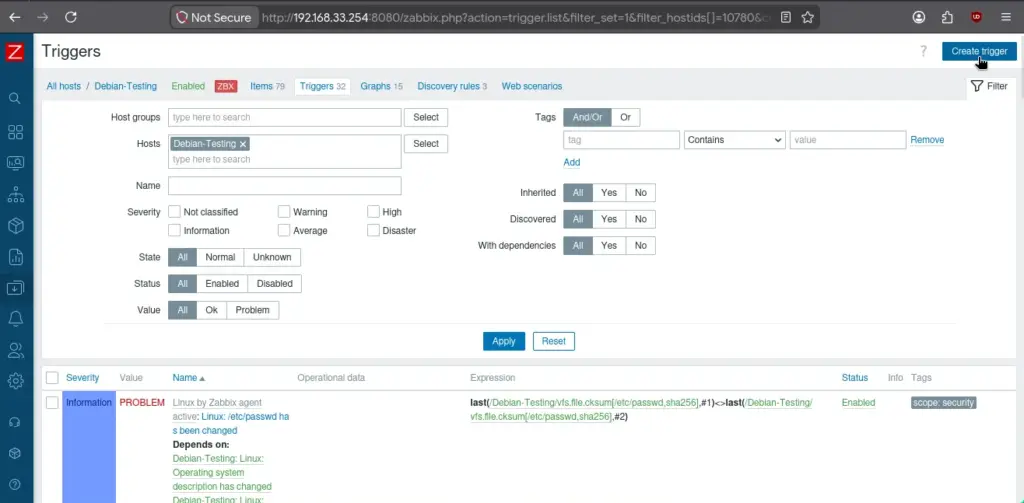1024x503 pixels.
Task: Reset the trigger filter
Action: pos(554,341)
